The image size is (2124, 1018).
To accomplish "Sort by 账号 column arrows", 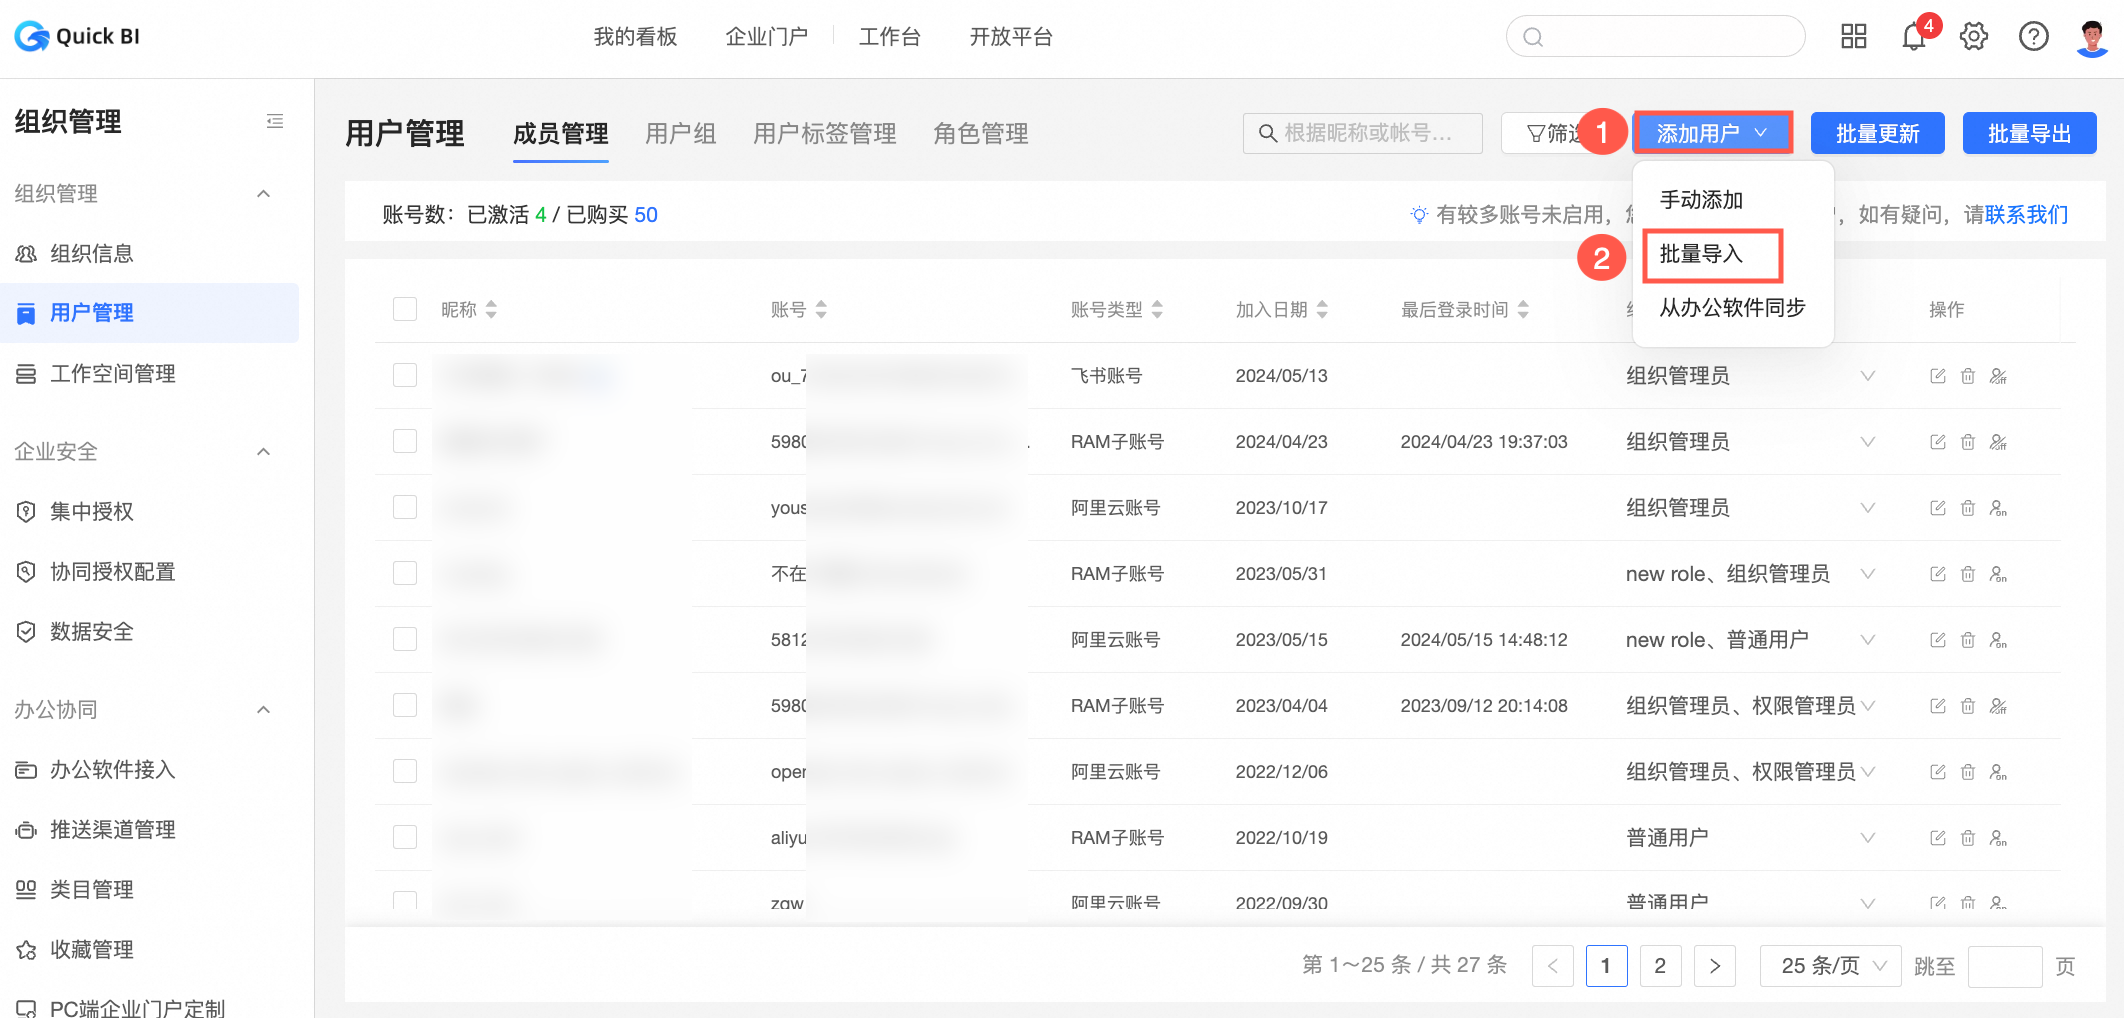I will coord(821,310).
